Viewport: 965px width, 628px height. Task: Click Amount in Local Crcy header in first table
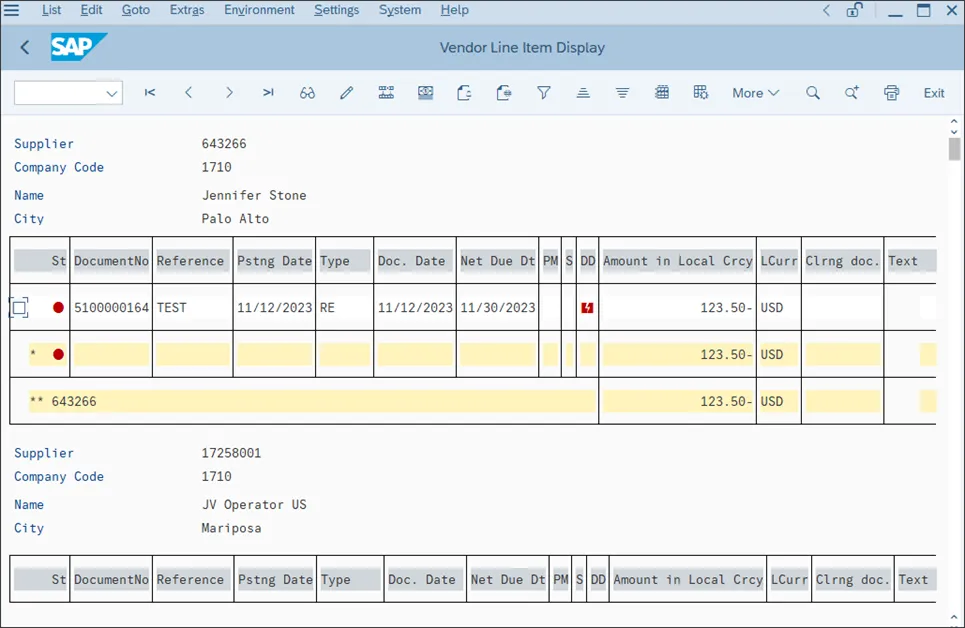[x=678, y=260]
